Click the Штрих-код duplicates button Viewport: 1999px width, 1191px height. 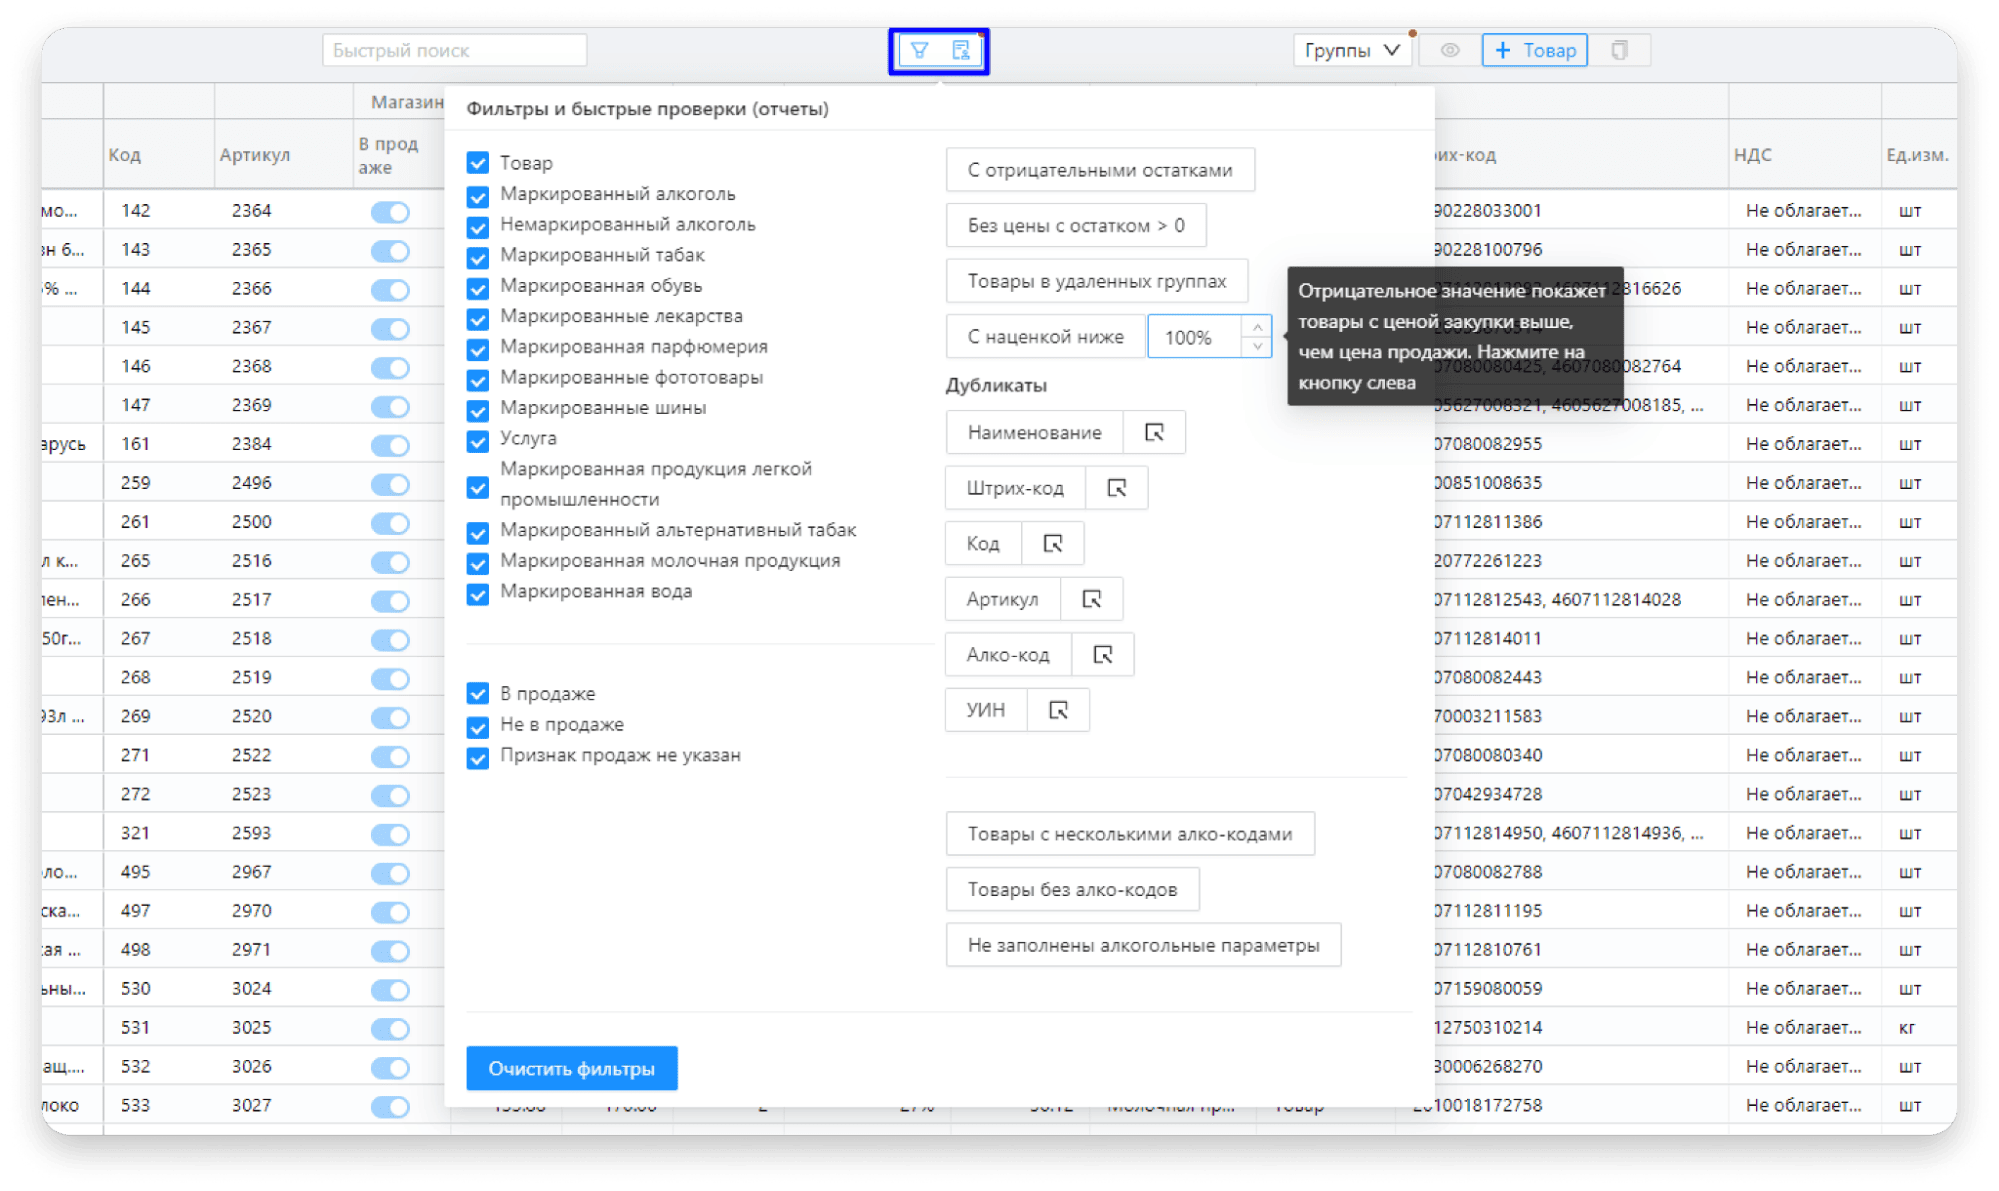pos(1015,488)
